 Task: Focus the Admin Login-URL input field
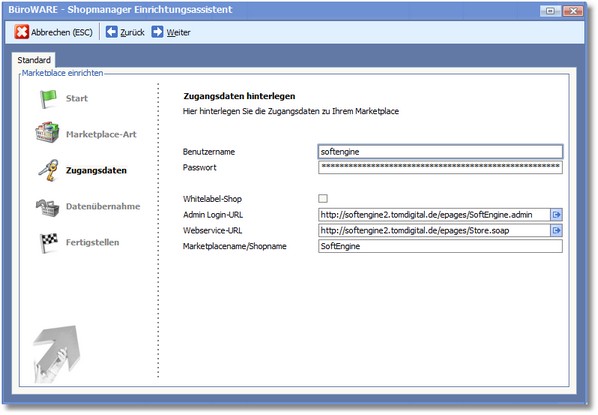pyautogui.click(x=434, y=215)
